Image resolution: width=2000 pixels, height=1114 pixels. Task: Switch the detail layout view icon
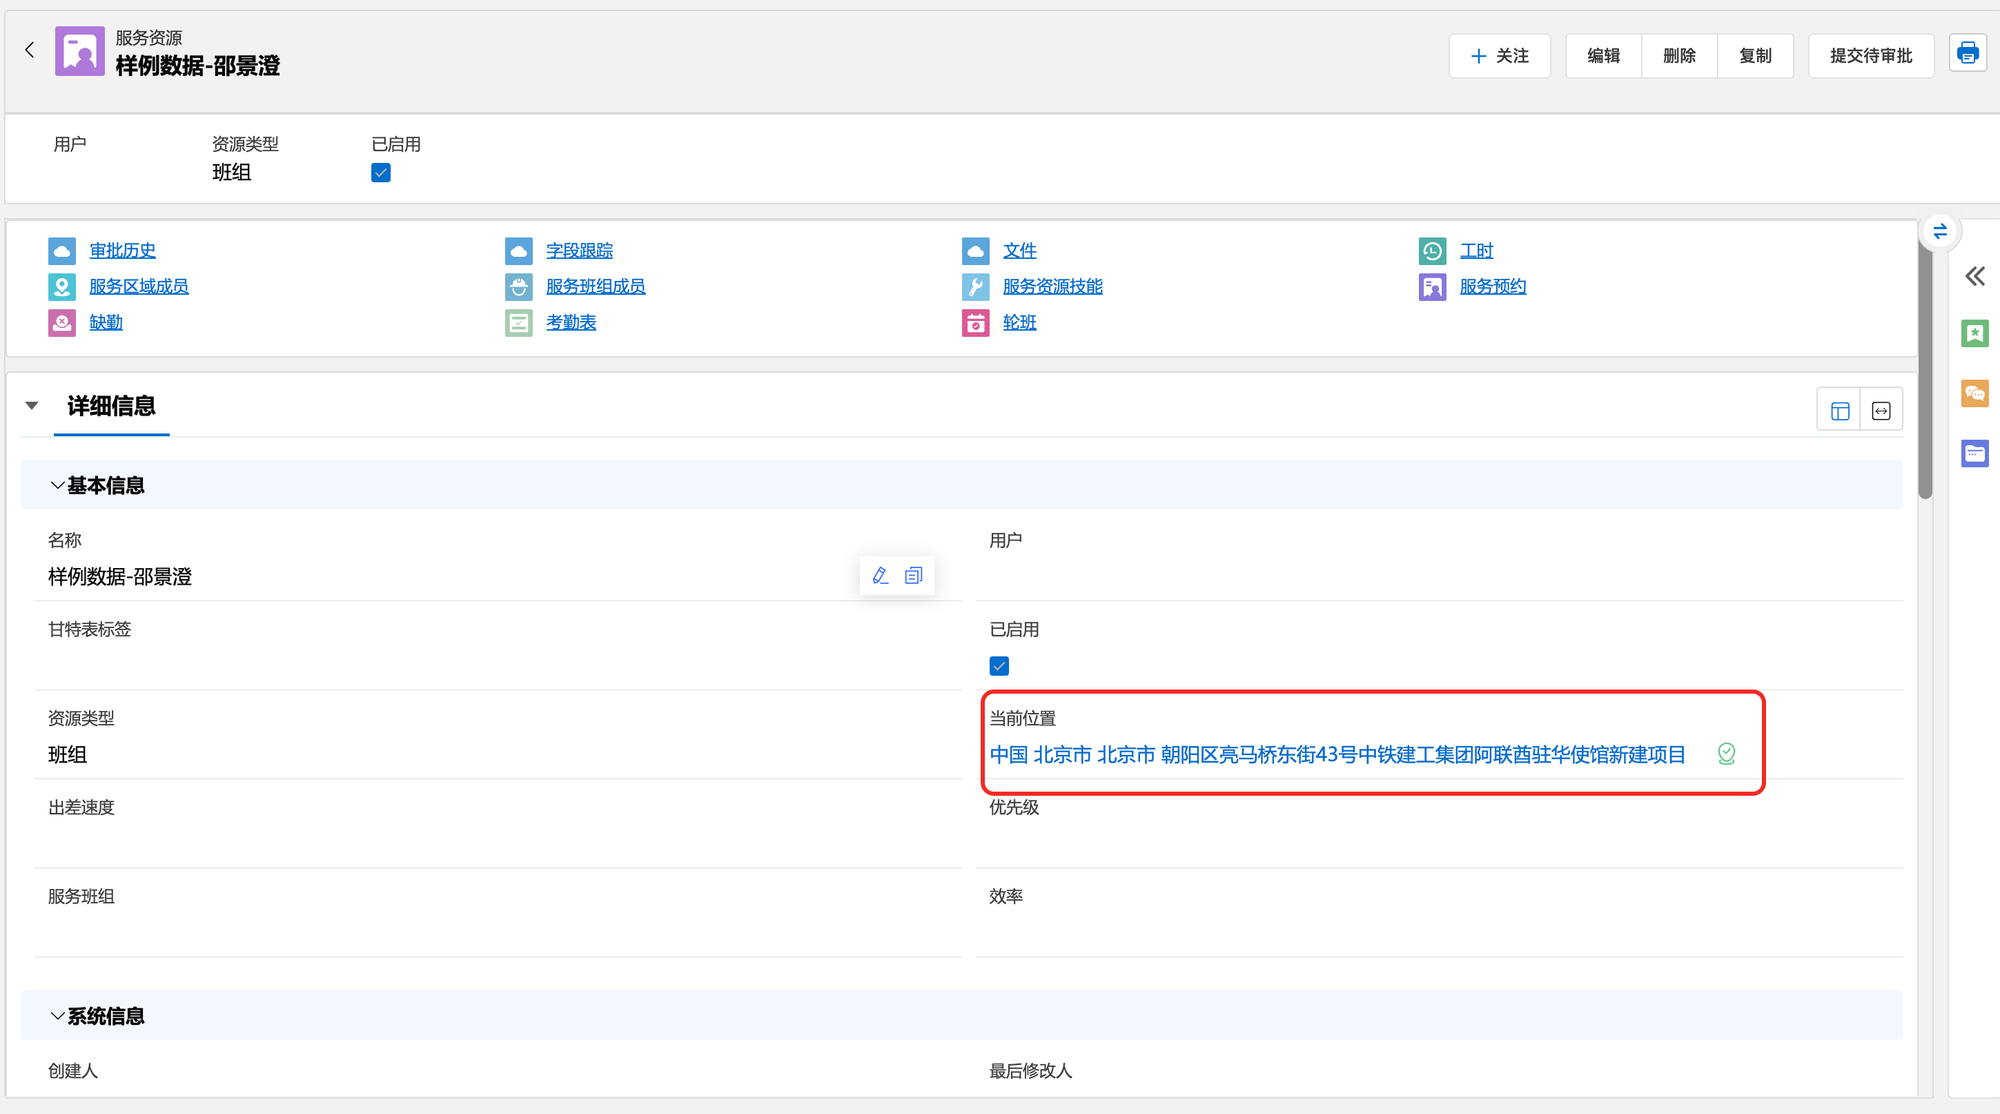tap(1840, 411)
